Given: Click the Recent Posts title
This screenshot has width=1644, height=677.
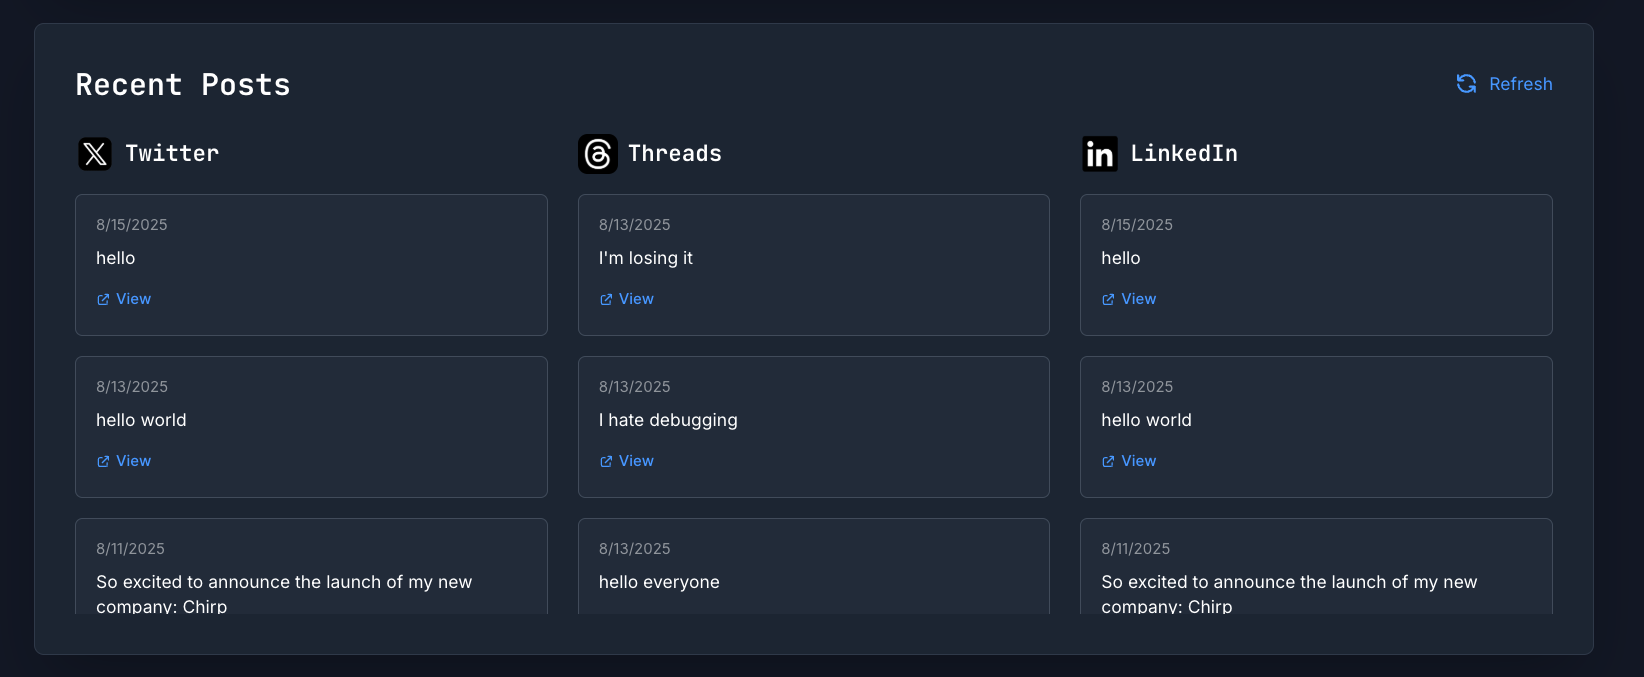Looking at the screenshot, I should coord(183,84).
